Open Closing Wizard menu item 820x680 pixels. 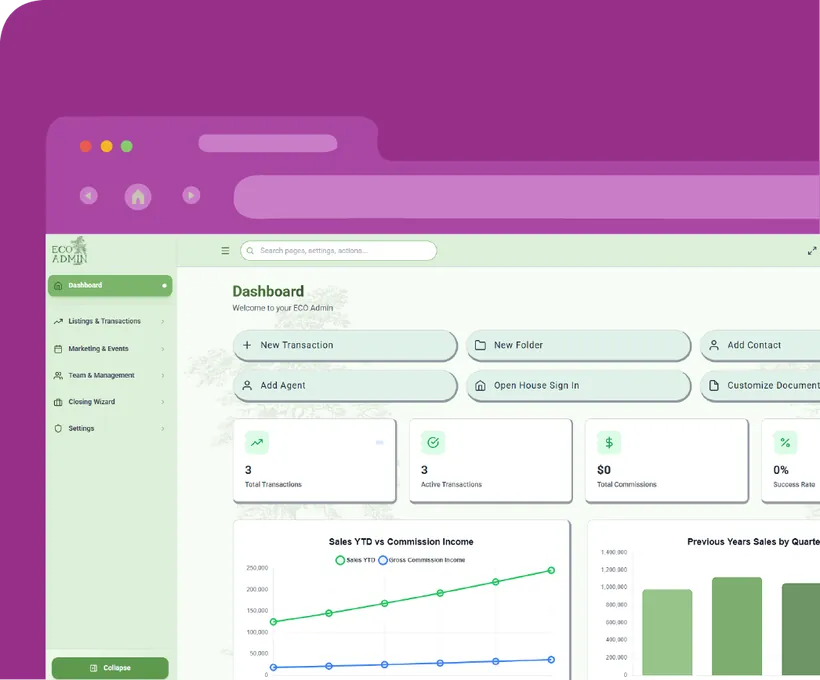[x=110, y=402]
